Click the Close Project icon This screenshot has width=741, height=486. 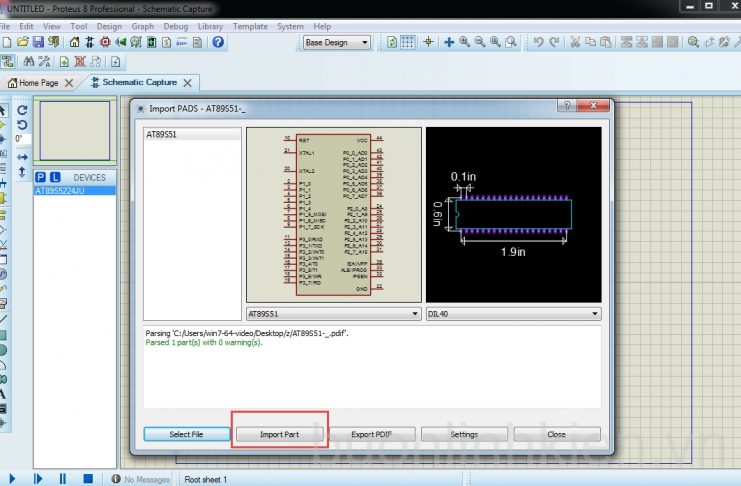click(x=54, y=42)
